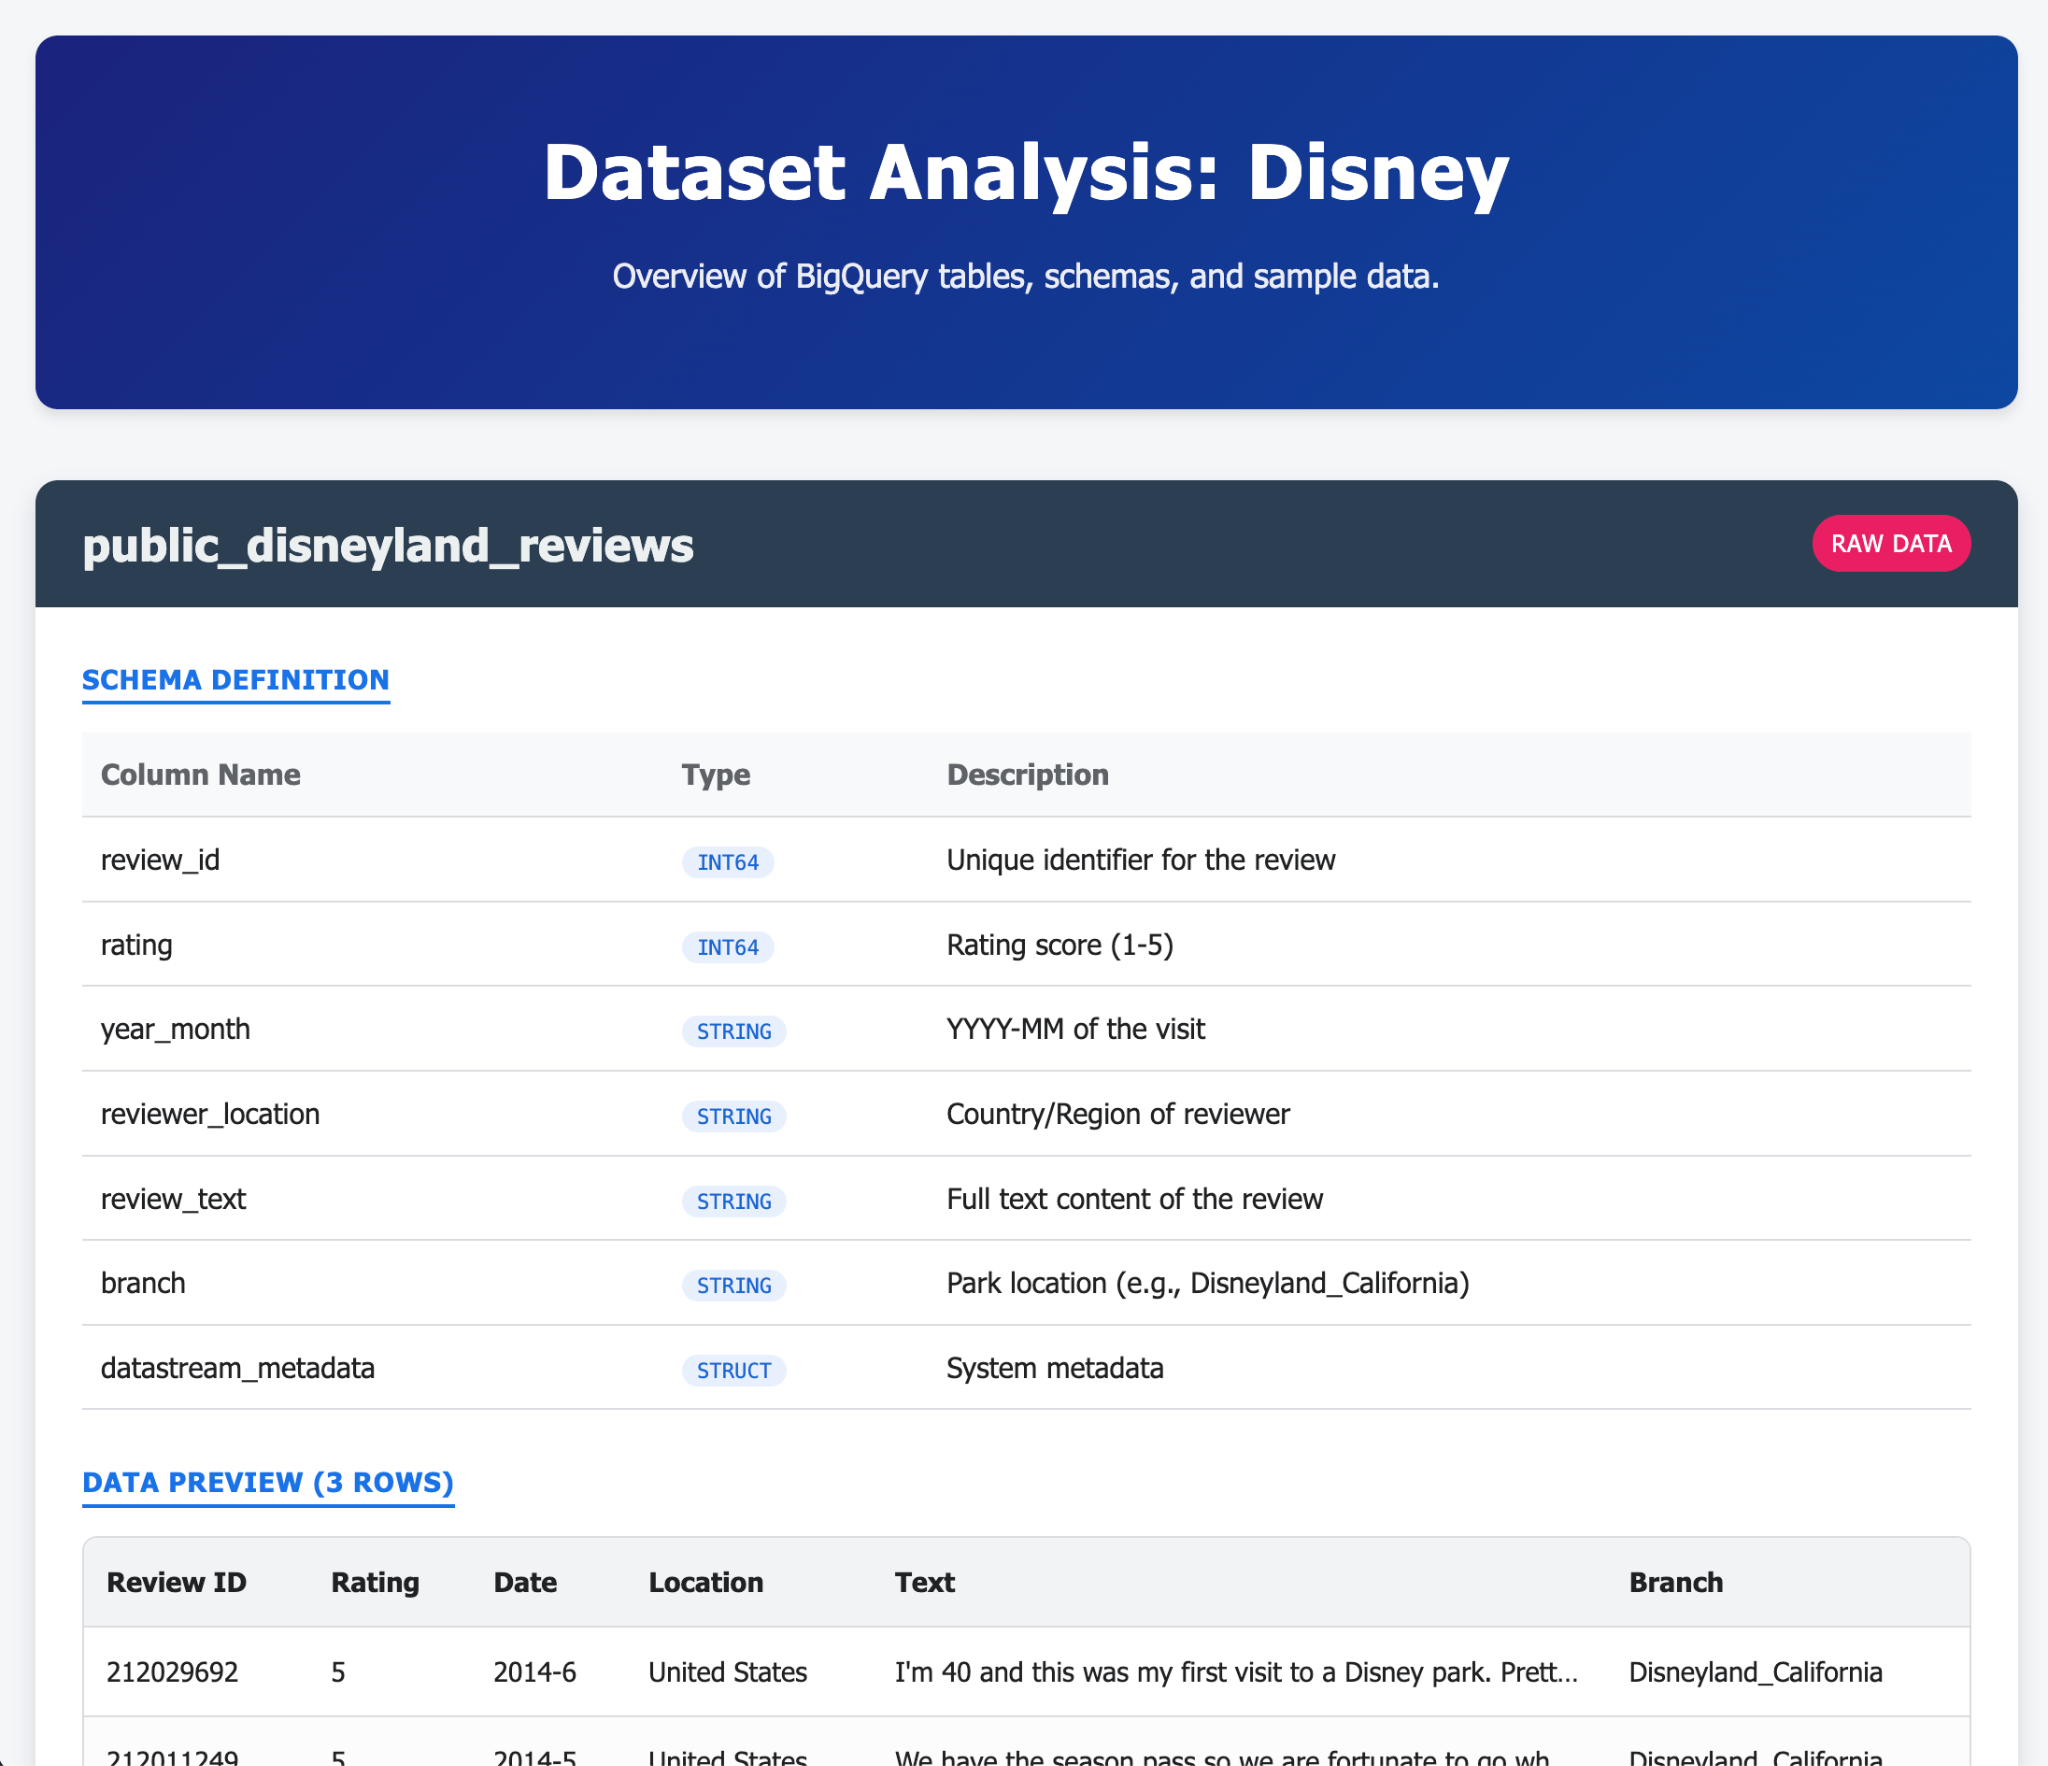Click the INT64 type badge for review_id

click(727, 862)
